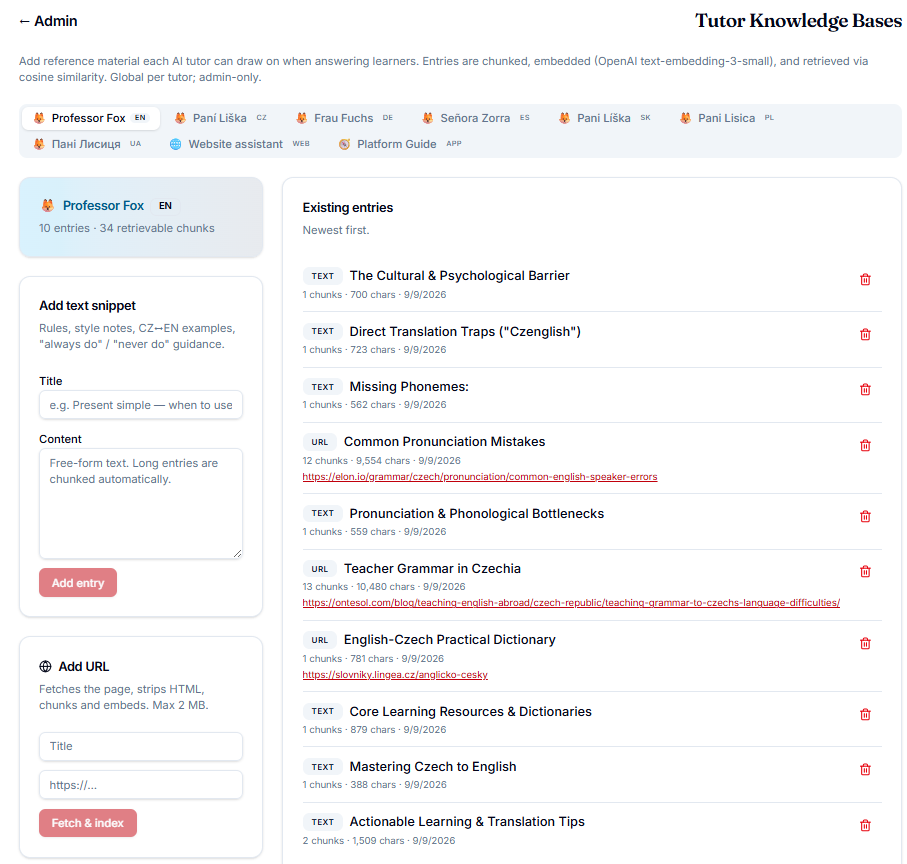Screen dimensions: 907x864
Task: Click the Professor Fox name in summary card
Action: [x=103, y=205]
